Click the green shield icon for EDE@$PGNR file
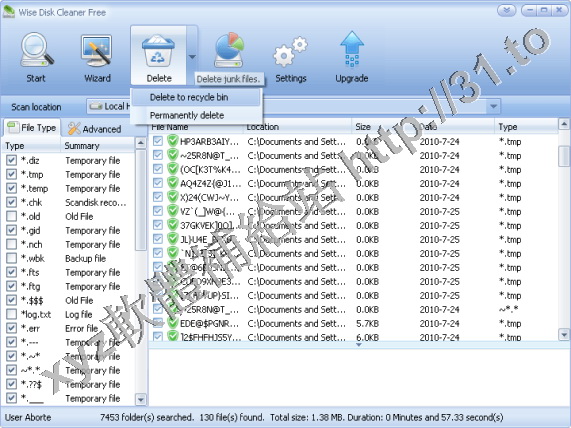571x428 pixels. [x=172, y=323]
